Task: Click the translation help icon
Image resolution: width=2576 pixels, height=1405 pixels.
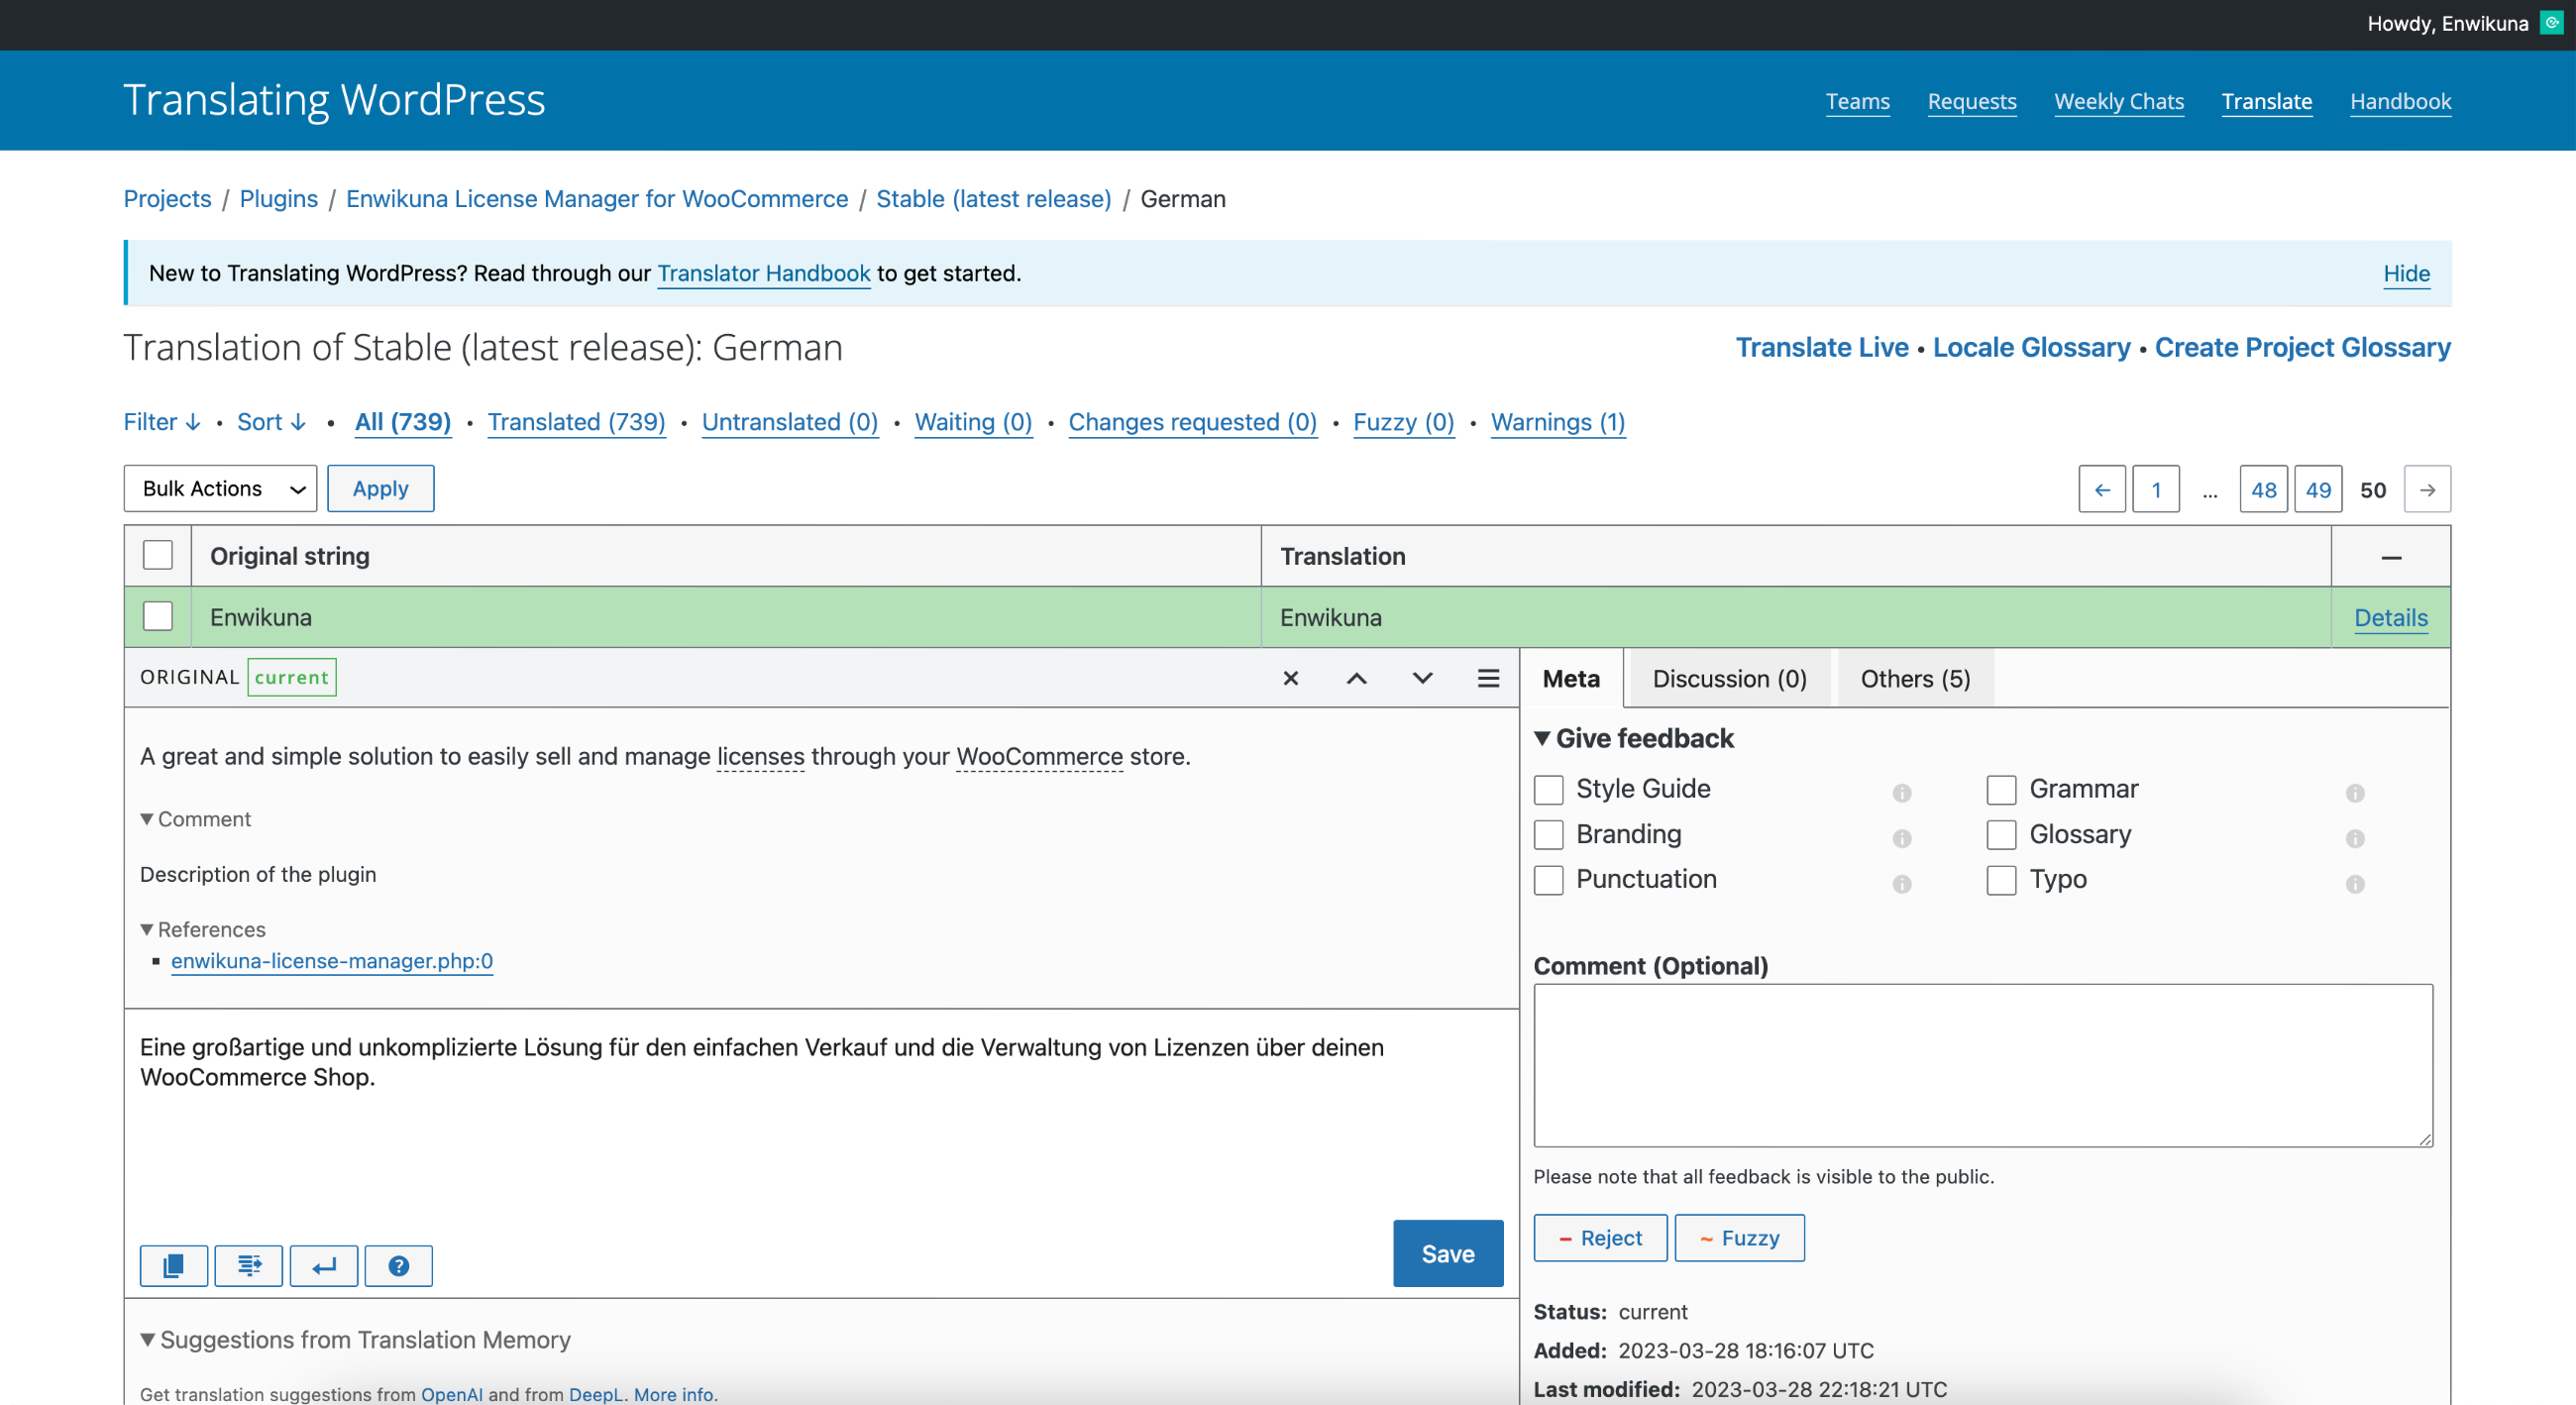Action: click(398, 1263)
